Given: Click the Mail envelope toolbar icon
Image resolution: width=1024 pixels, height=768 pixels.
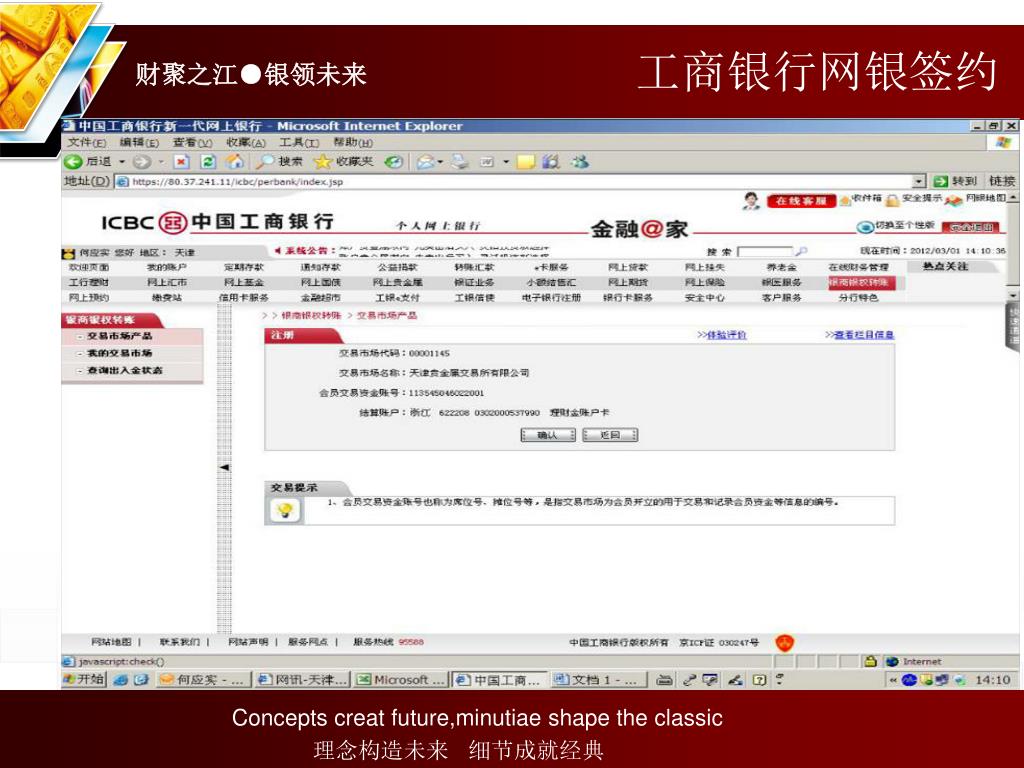Looking at the screenshot, I should point(425,161).
